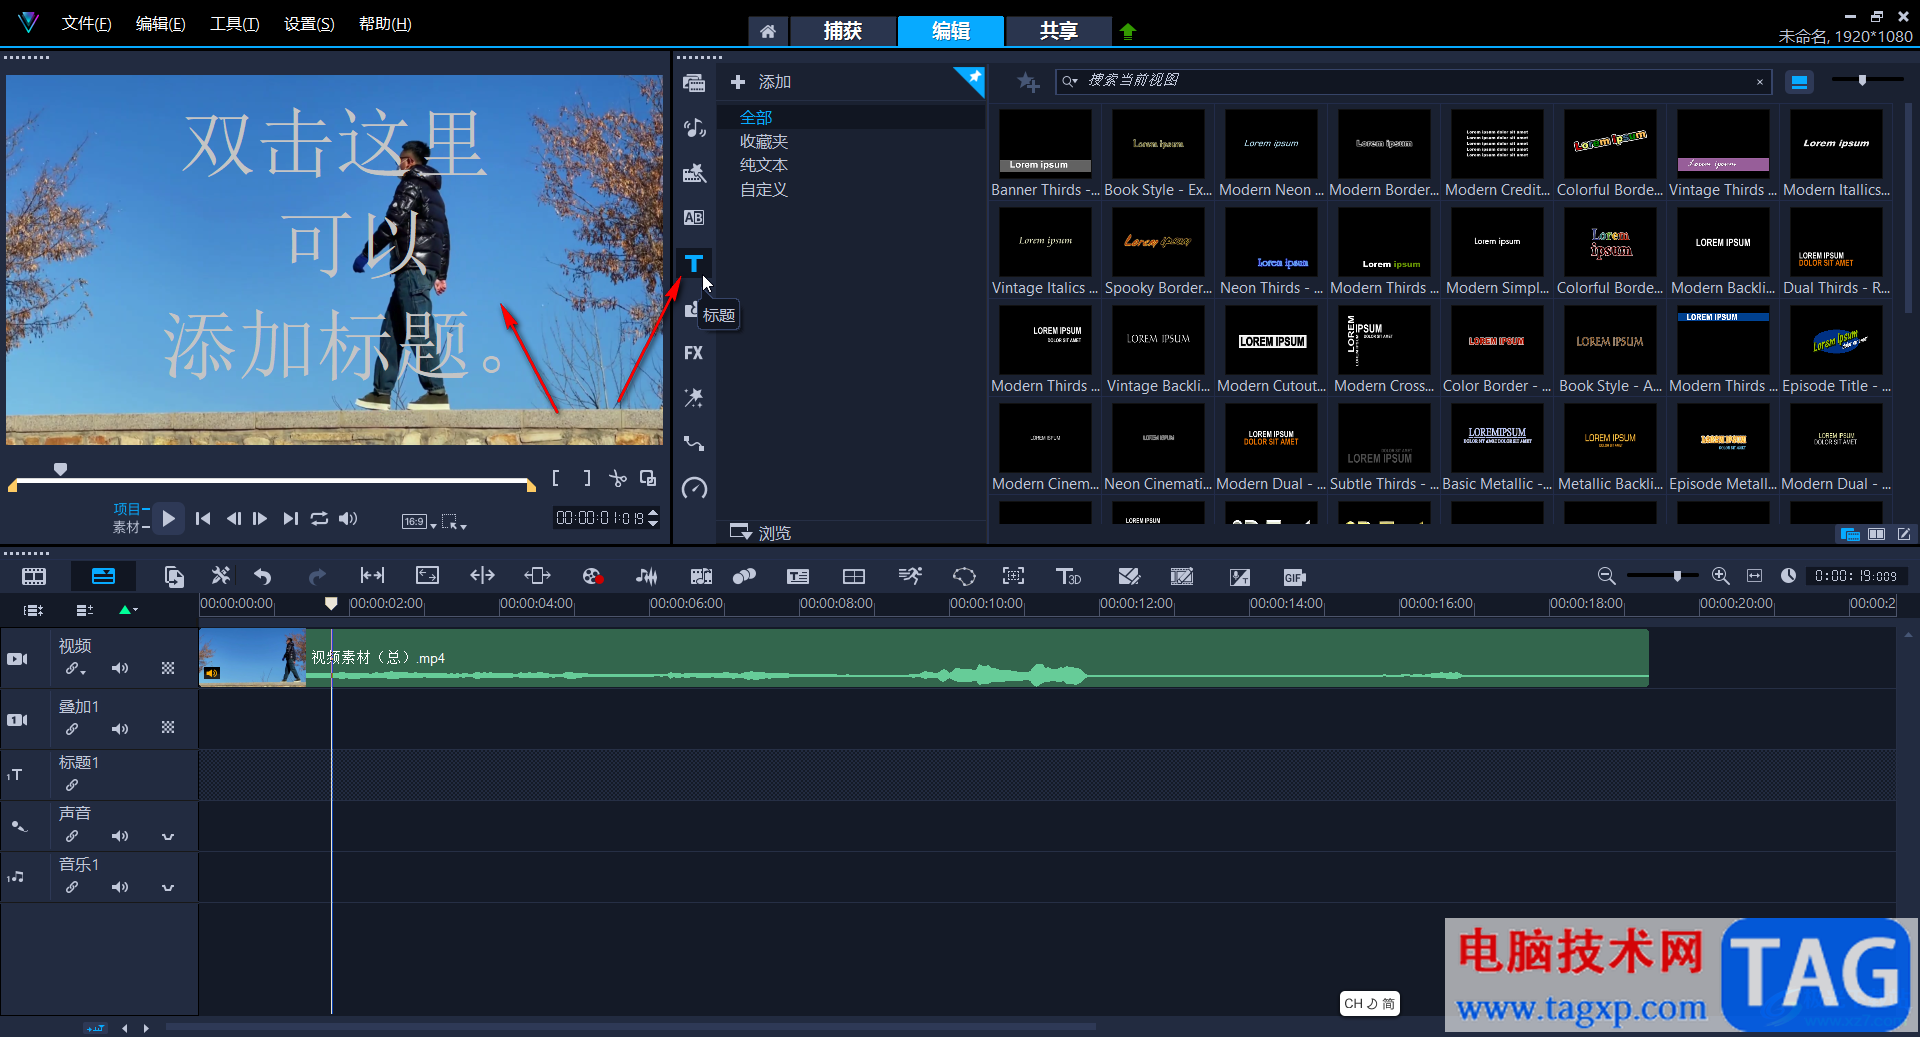This screenshot has width=1920, height=1037.
Task: Zoom in on the timeline
Action: [x=1720, y=576]
